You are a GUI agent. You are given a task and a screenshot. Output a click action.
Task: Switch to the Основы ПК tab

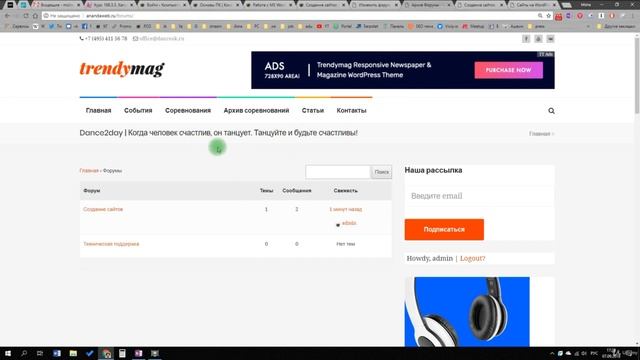click(215, 5)
